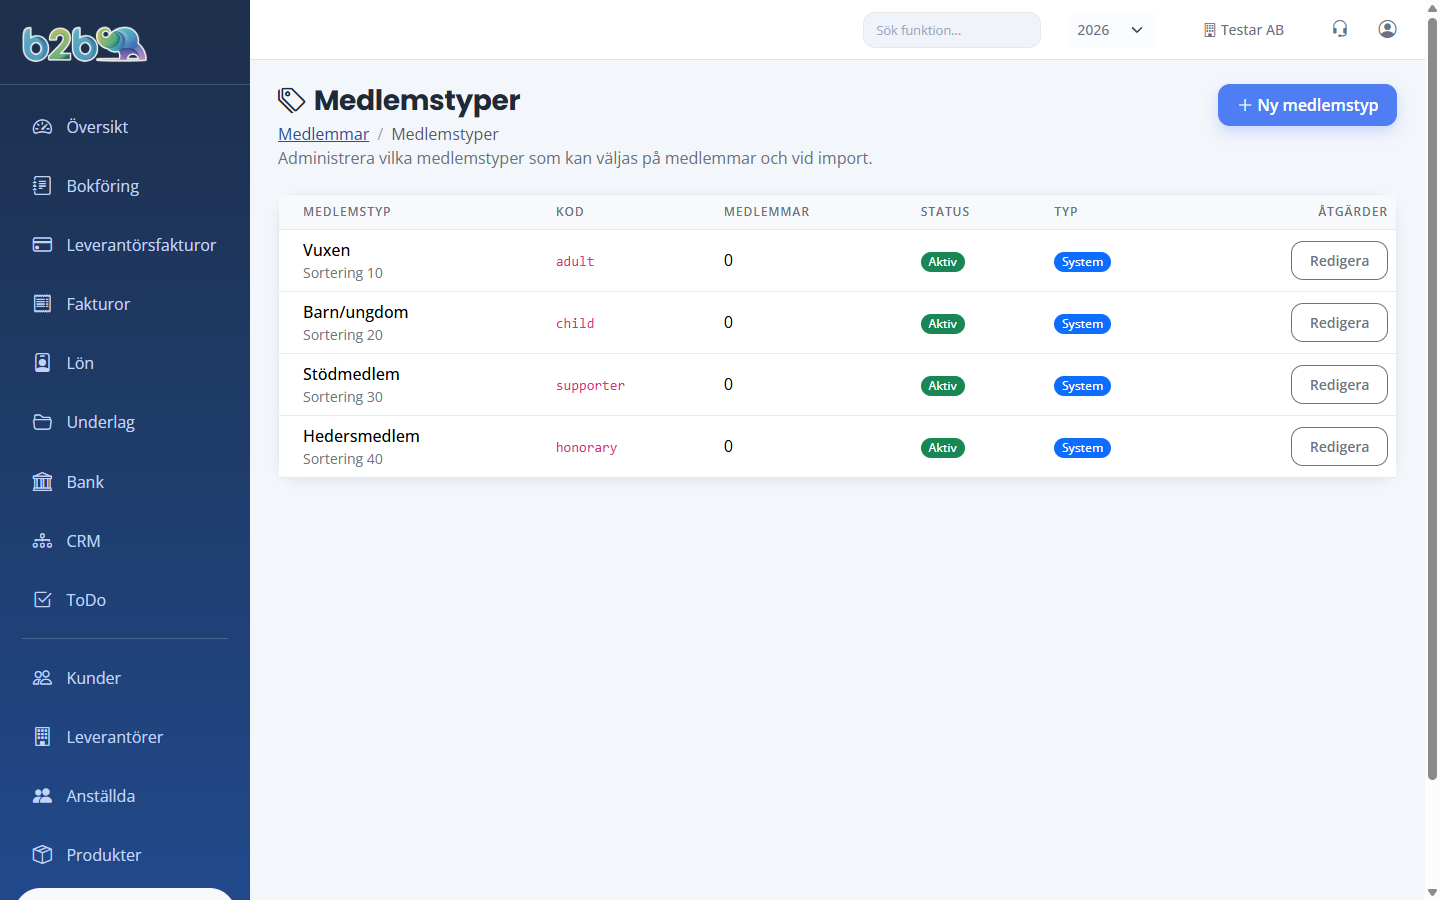Click the 'Sortering 40' text
1440x900 pixels.
[343, 459]
